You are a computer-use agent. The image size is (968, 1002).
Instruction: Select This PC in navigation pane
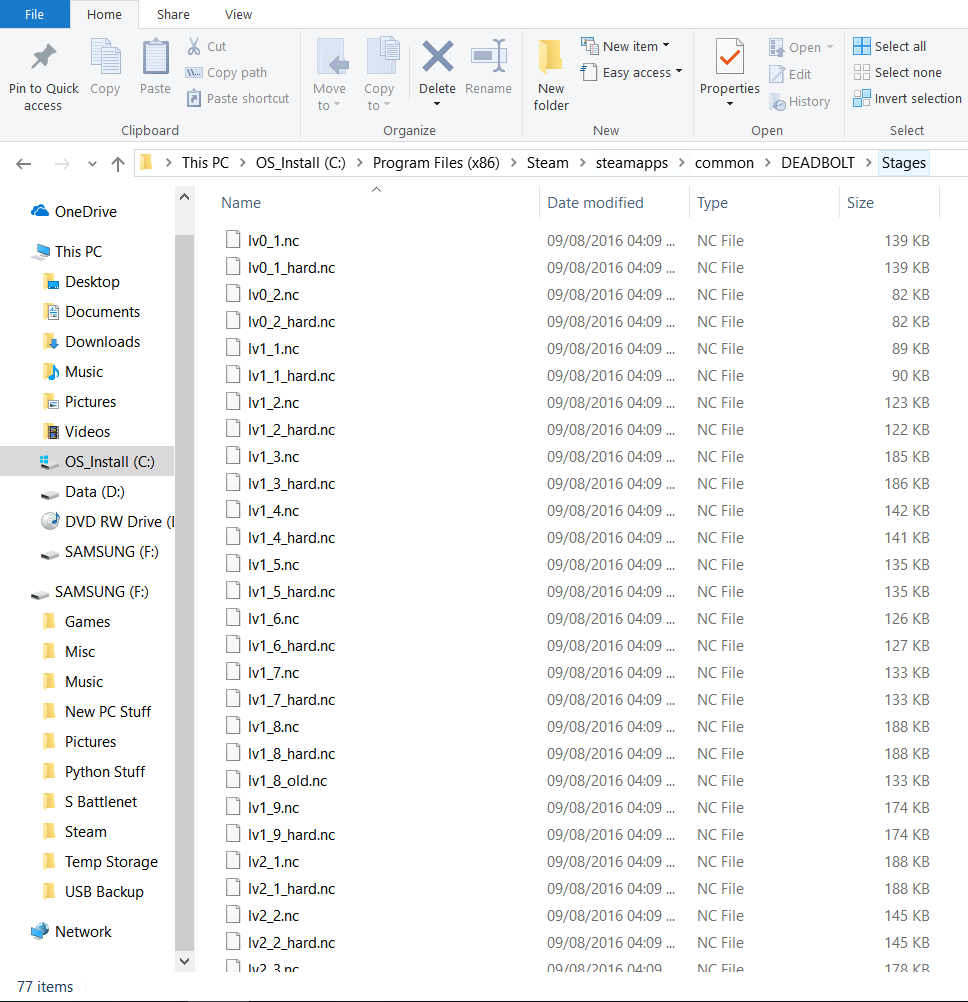click(66, 252)
